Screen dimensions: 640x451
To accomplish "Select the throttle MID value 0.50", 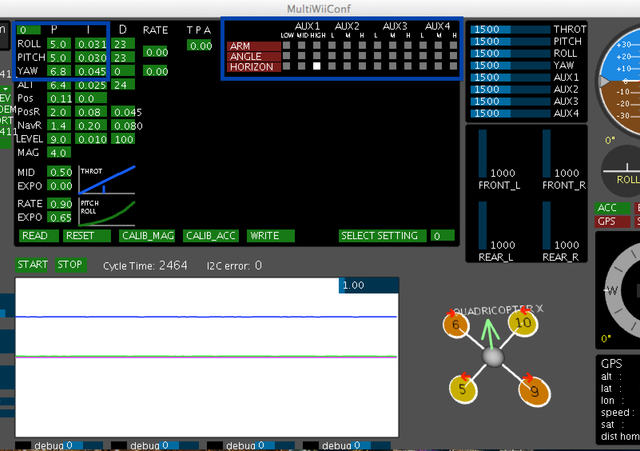I will [59, 172].
